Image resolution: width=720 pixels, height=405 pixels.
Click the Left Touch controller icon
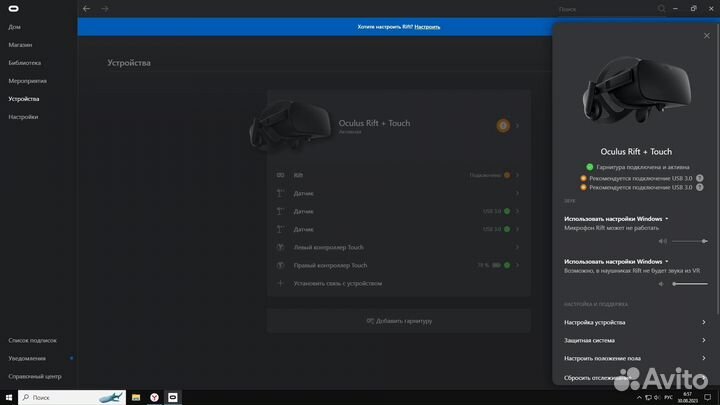pos(281,247)
